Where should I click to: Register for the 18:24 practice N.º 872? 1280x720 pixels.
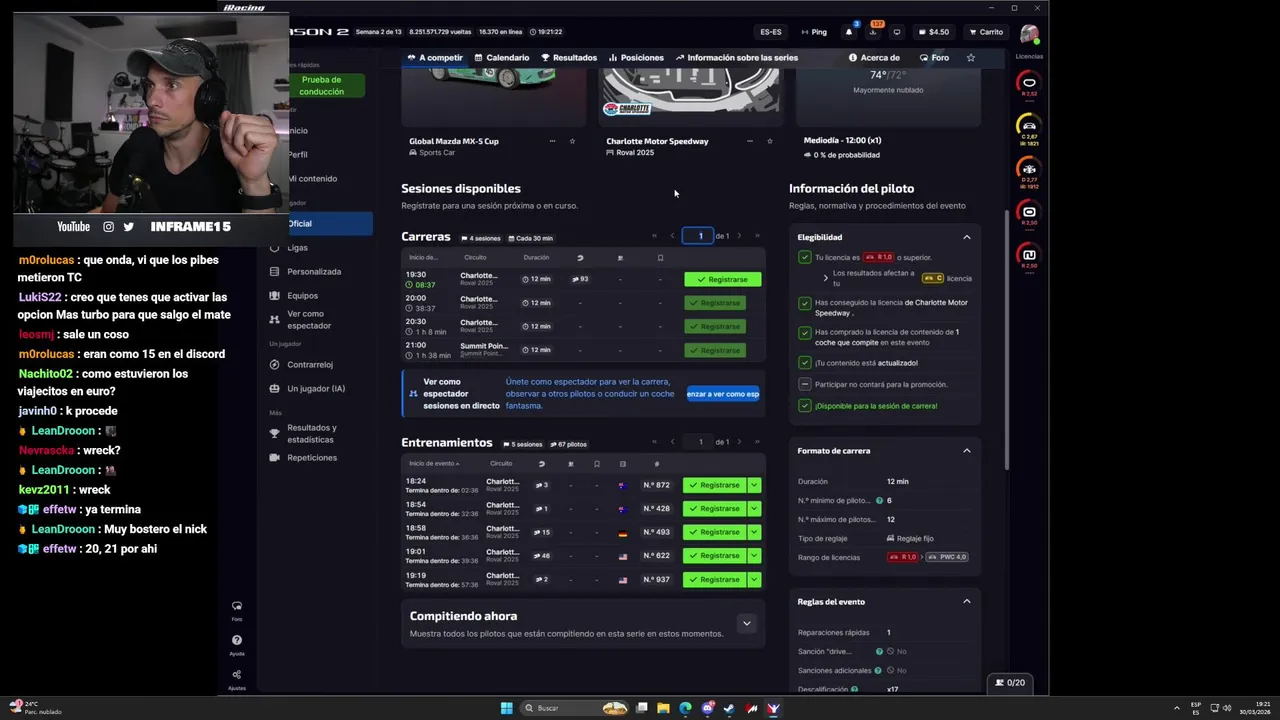coord(715,485)
